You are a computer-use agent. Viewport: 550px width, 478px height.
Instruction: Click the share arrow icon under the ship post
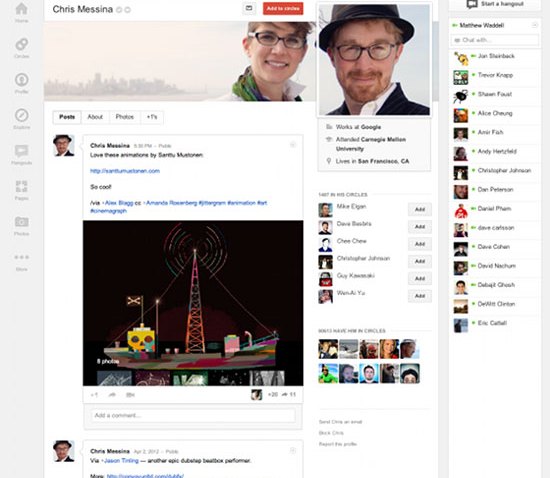(x=112, y=395)
